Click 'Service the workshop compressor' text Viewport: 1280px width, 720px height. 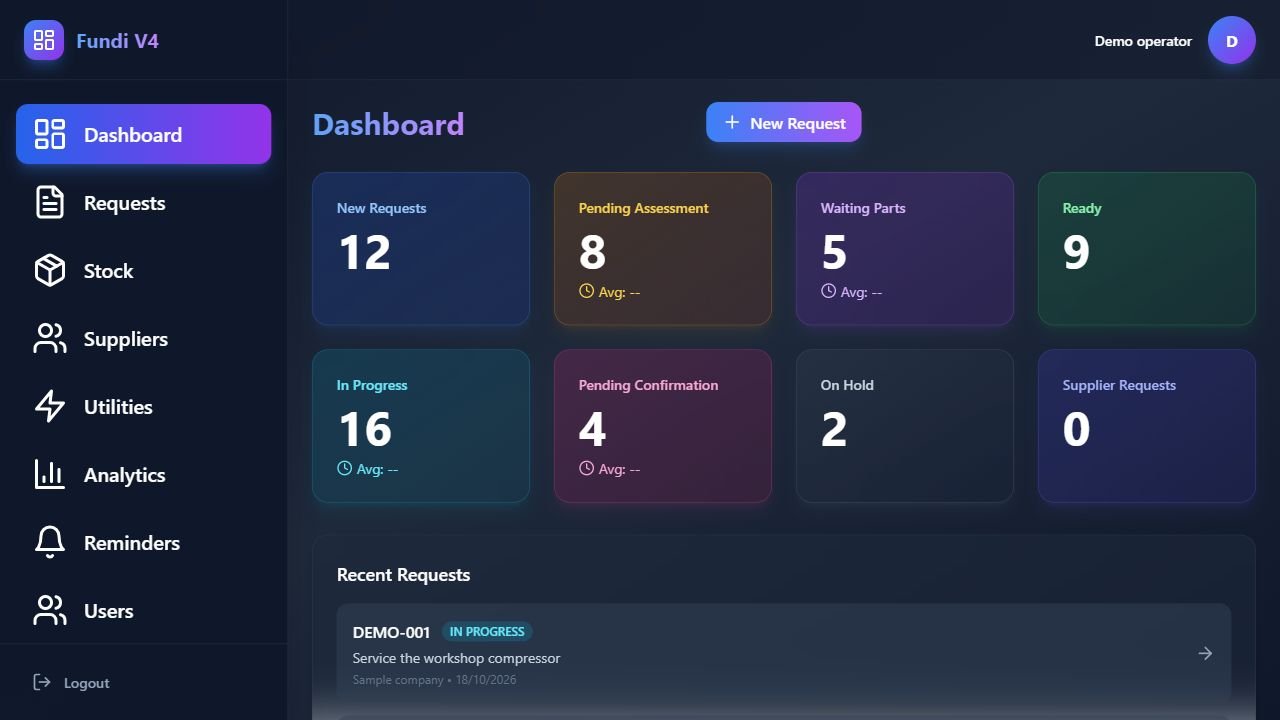click(x=456, y=658)
